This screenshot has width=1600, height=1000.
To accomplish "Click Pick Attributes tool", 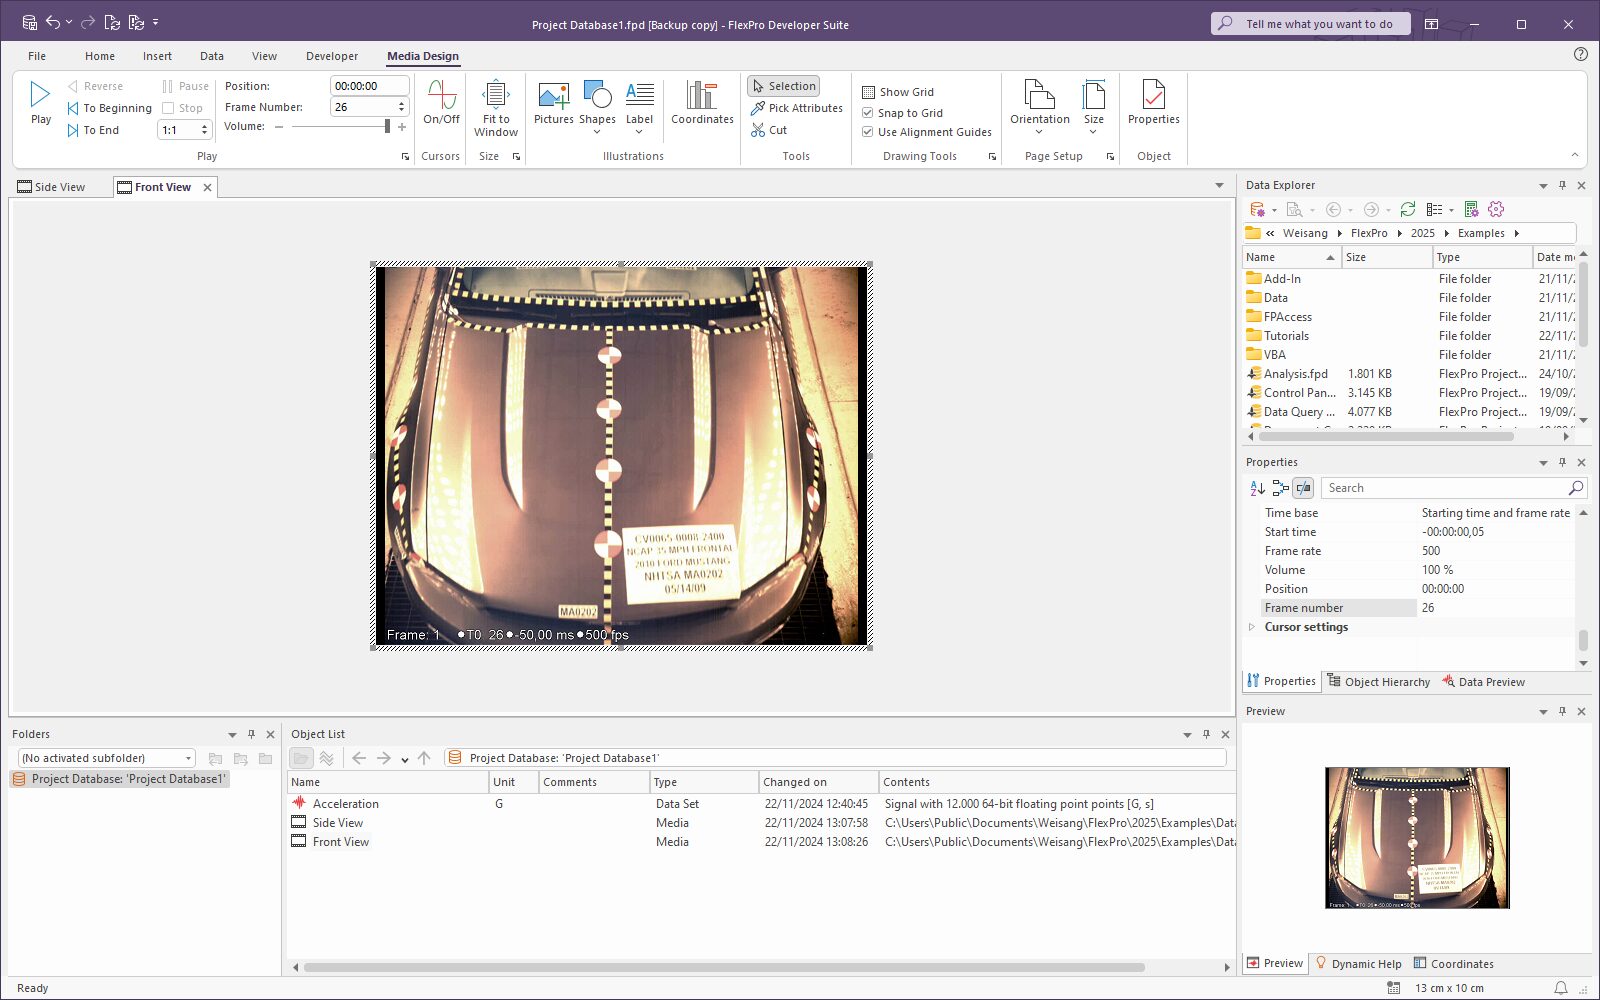I will pos(797,108).
